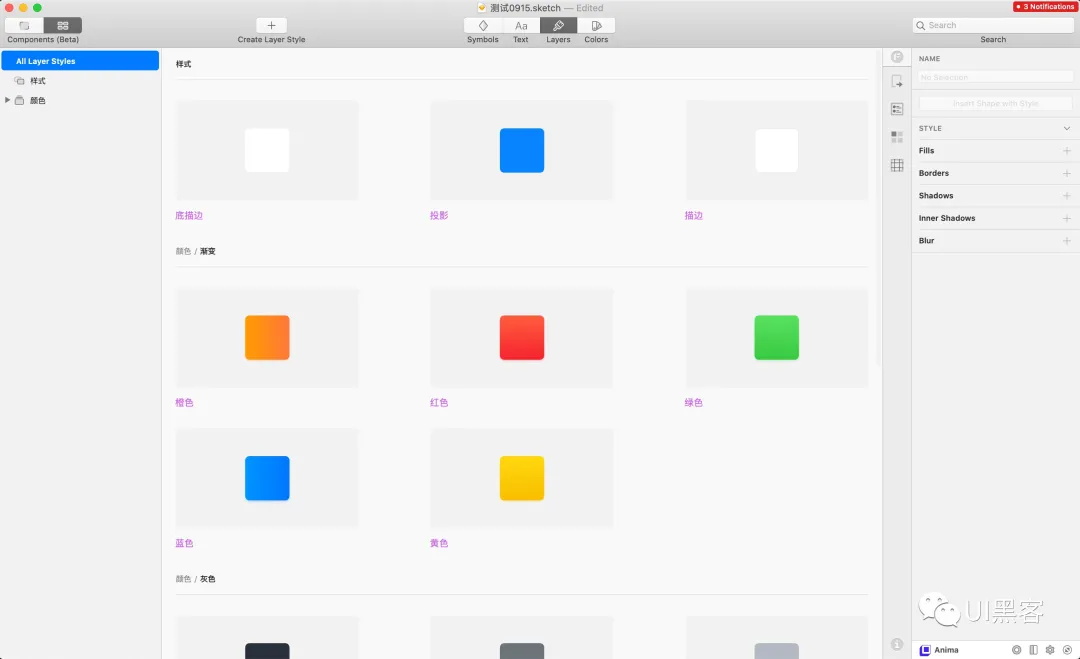The image size is (1080, 659).
Task: Switch to the Canvas view button
Action: [x=24, y=25]
